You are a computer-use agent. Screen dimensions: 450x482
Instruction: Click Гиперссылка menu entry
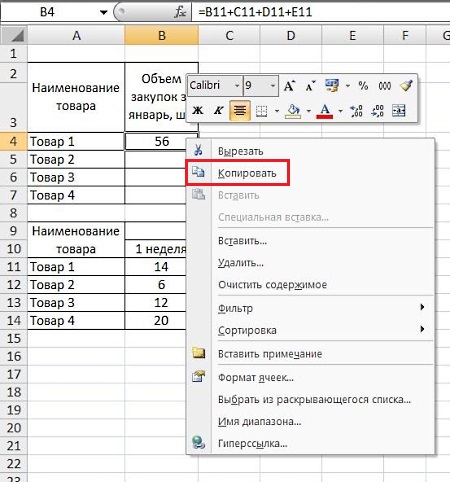(x=252, y=444)
